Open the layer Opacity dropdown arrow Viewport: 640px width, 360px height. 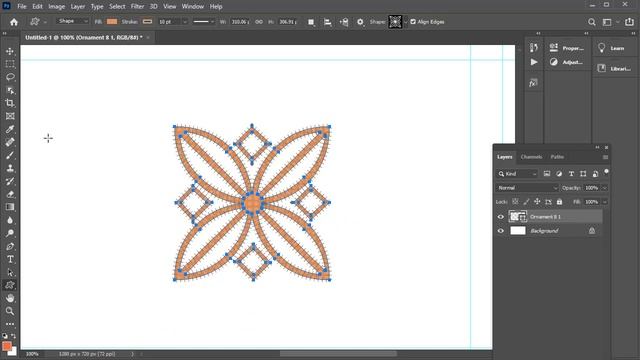(604, 188)
